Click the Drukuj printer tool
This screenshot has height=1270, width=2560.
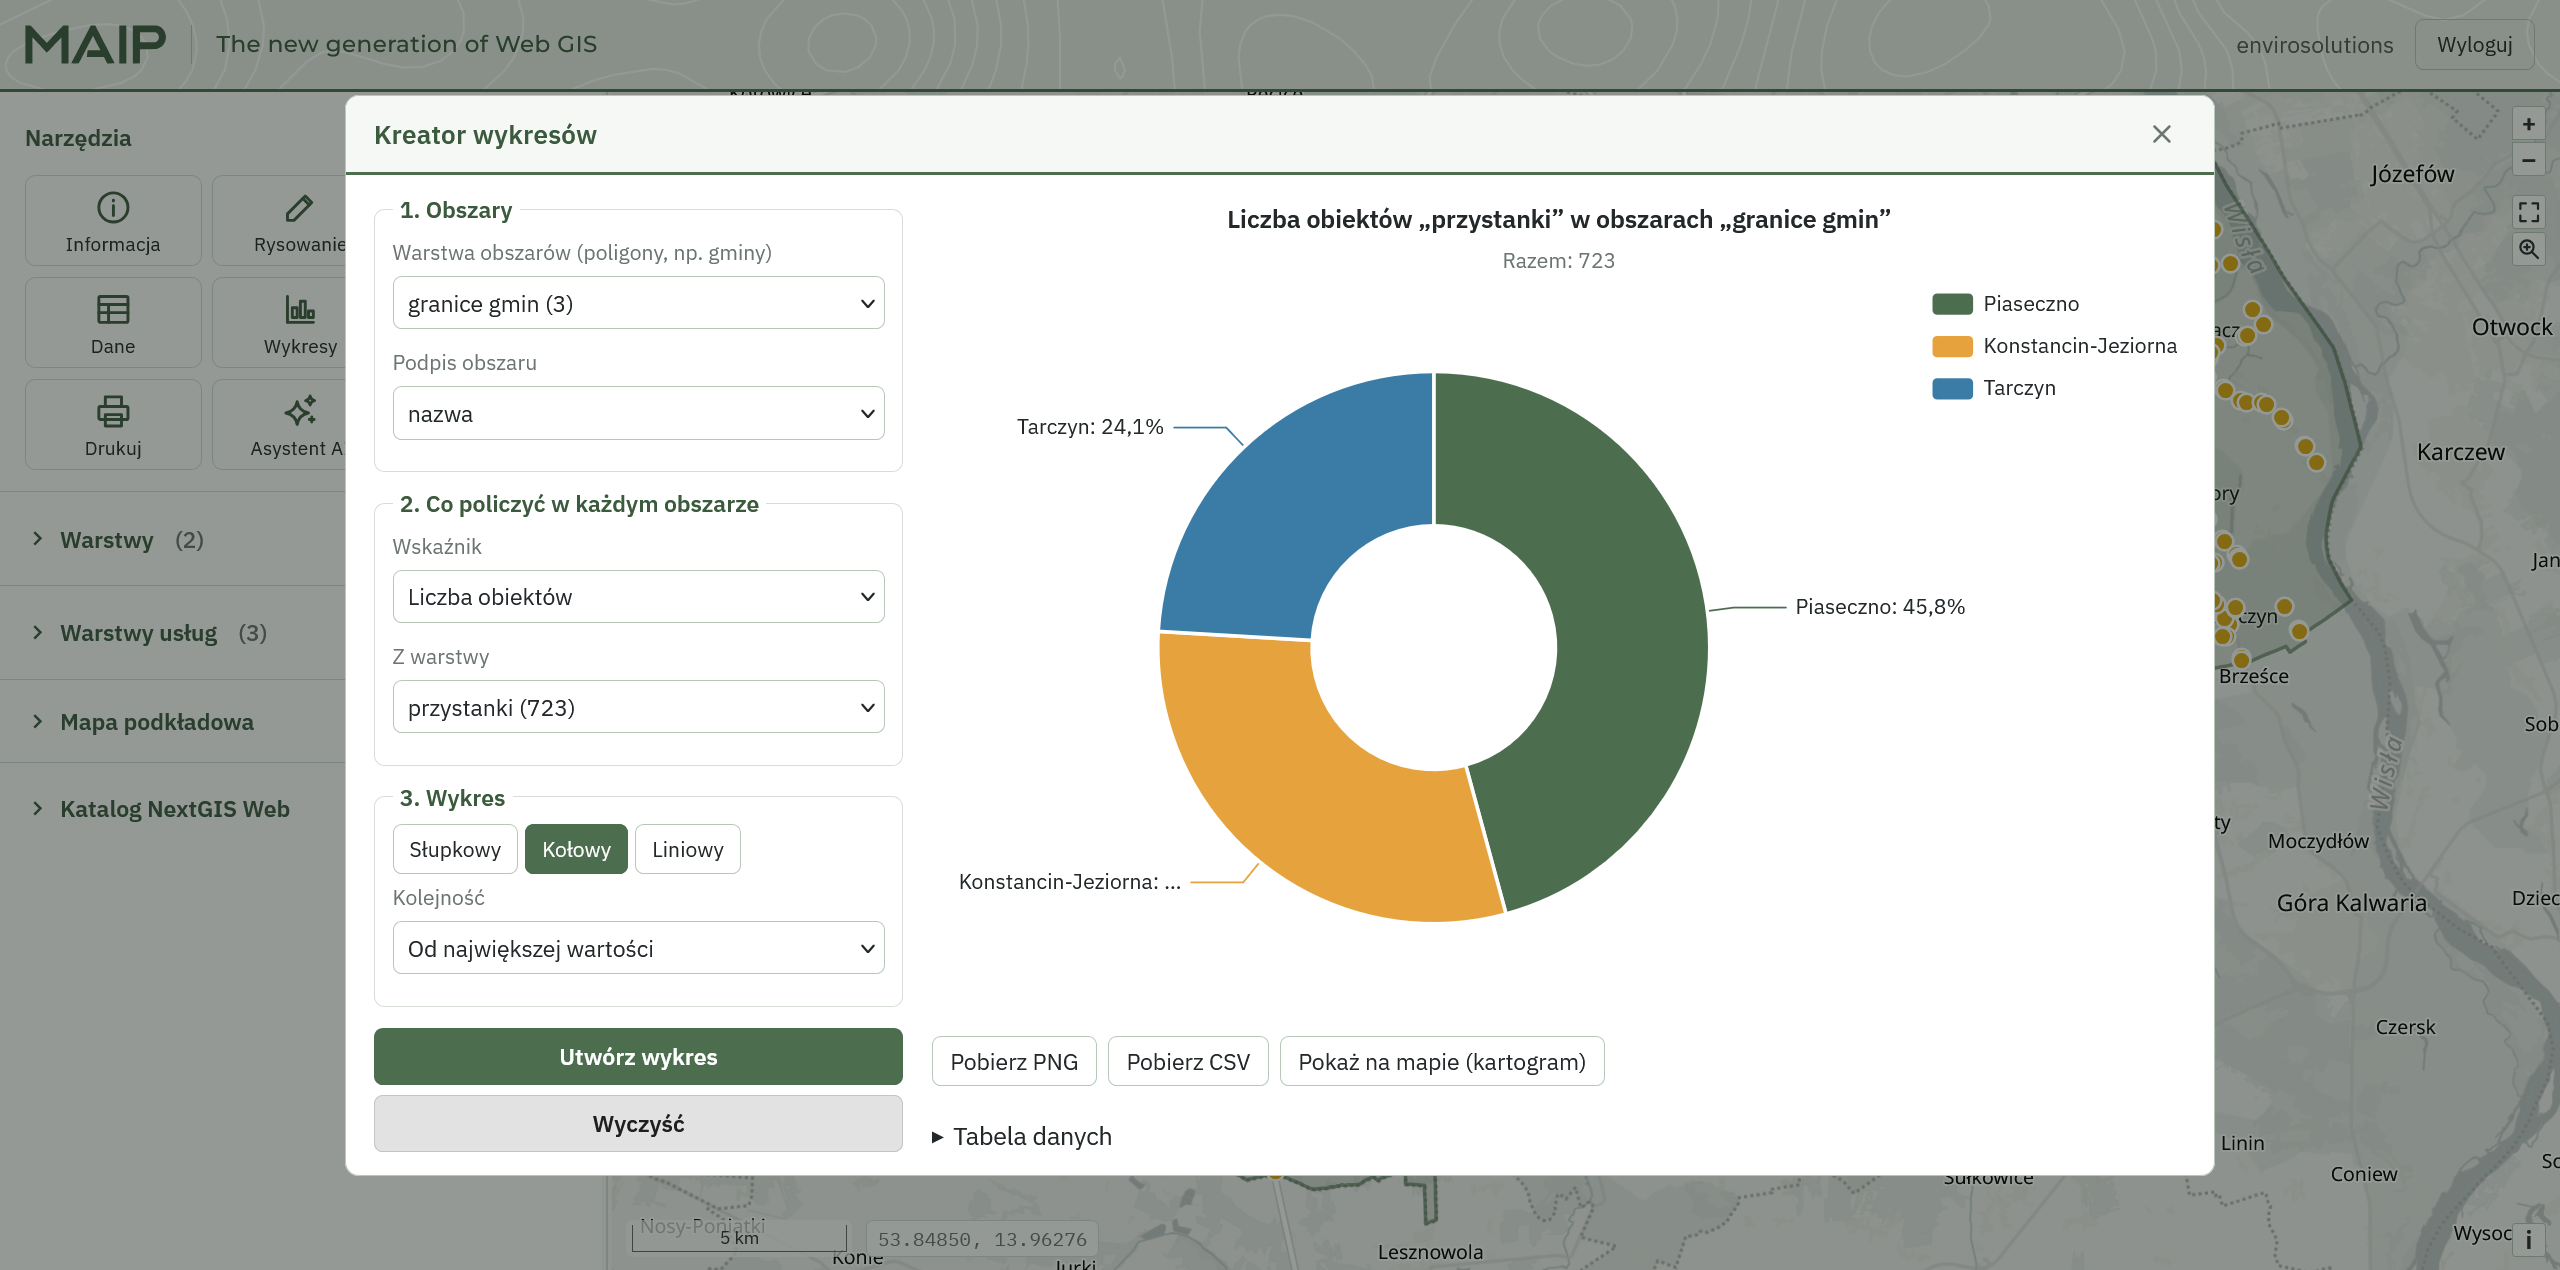pyautogui.click(x=113, y=425)
